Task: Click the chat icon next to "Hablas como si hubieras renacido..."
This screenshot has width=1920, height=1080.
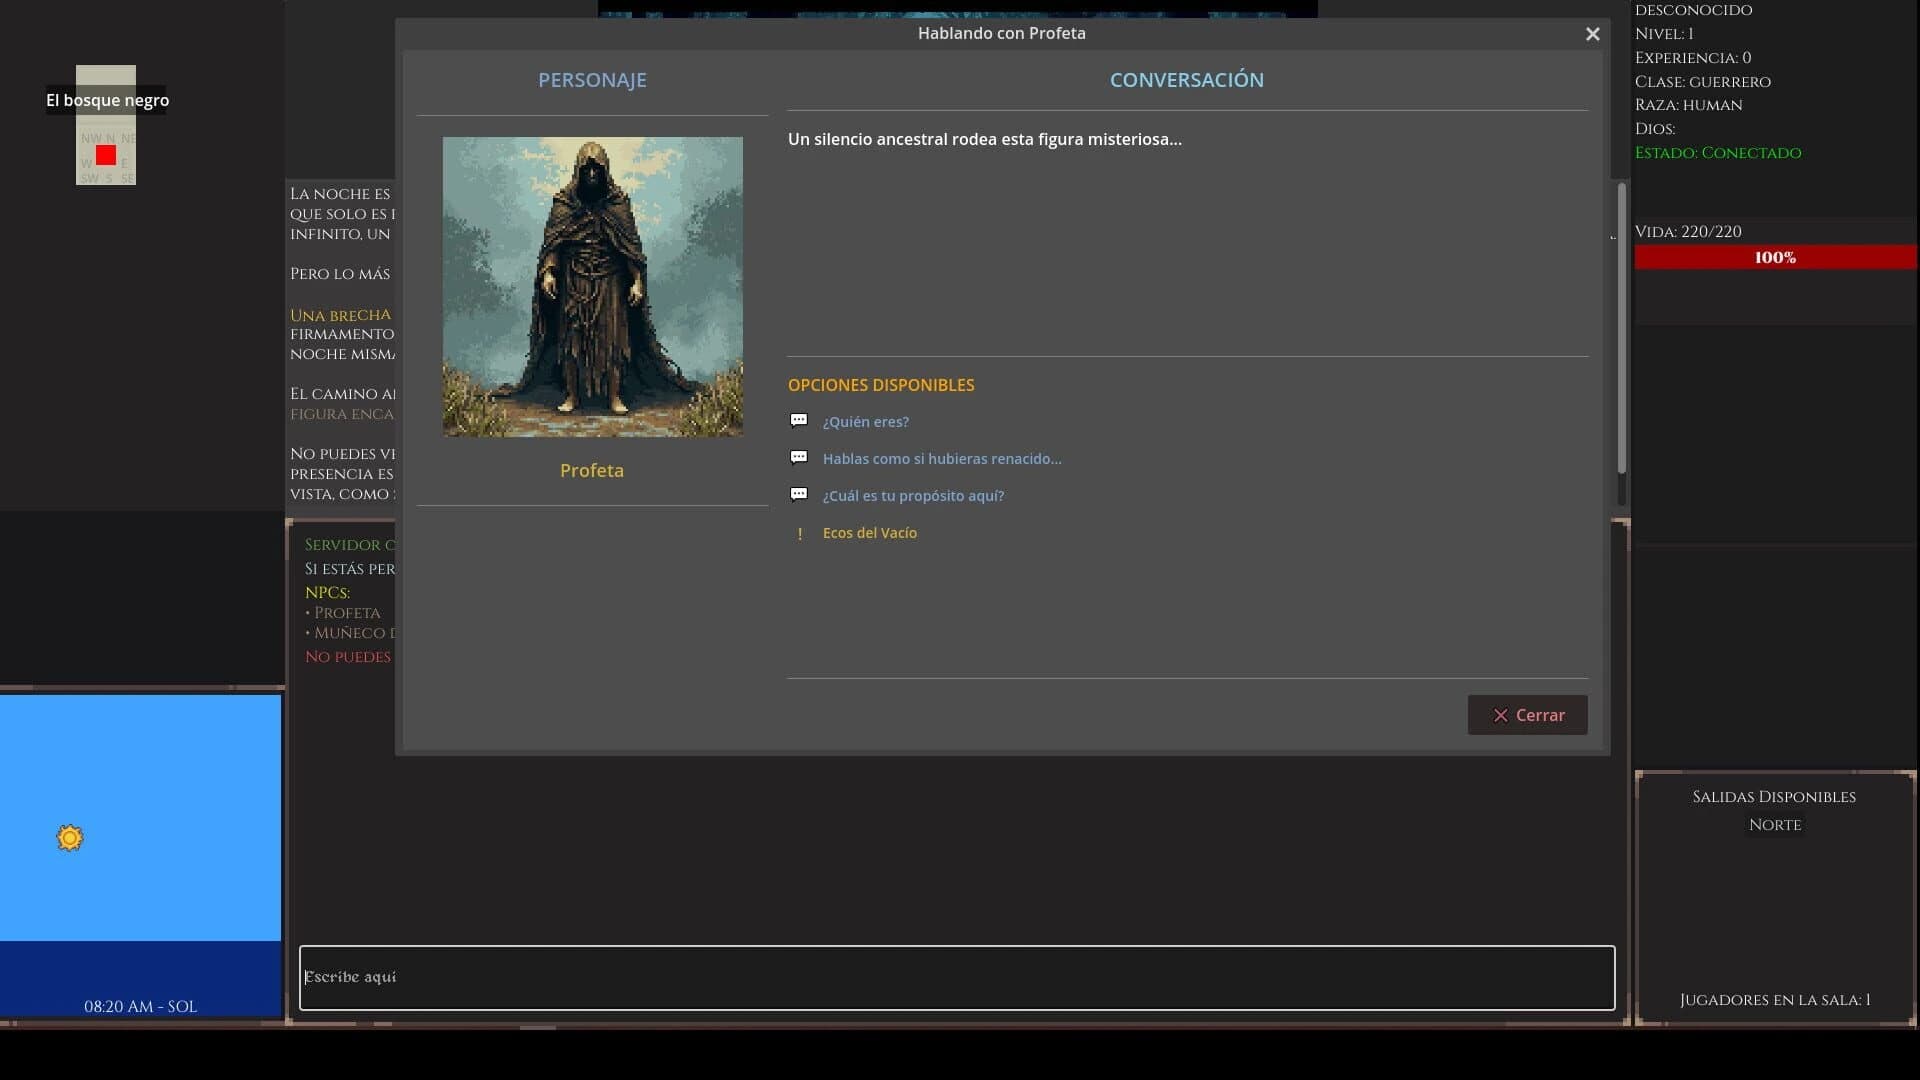Action: pos(799,456)
